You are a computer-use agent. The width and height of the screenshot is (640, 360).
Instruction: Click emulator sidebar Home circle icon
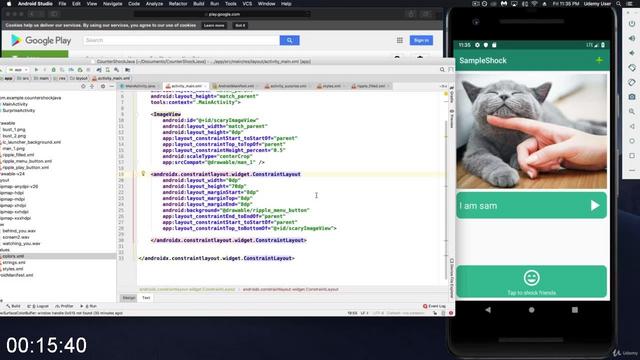631,141
